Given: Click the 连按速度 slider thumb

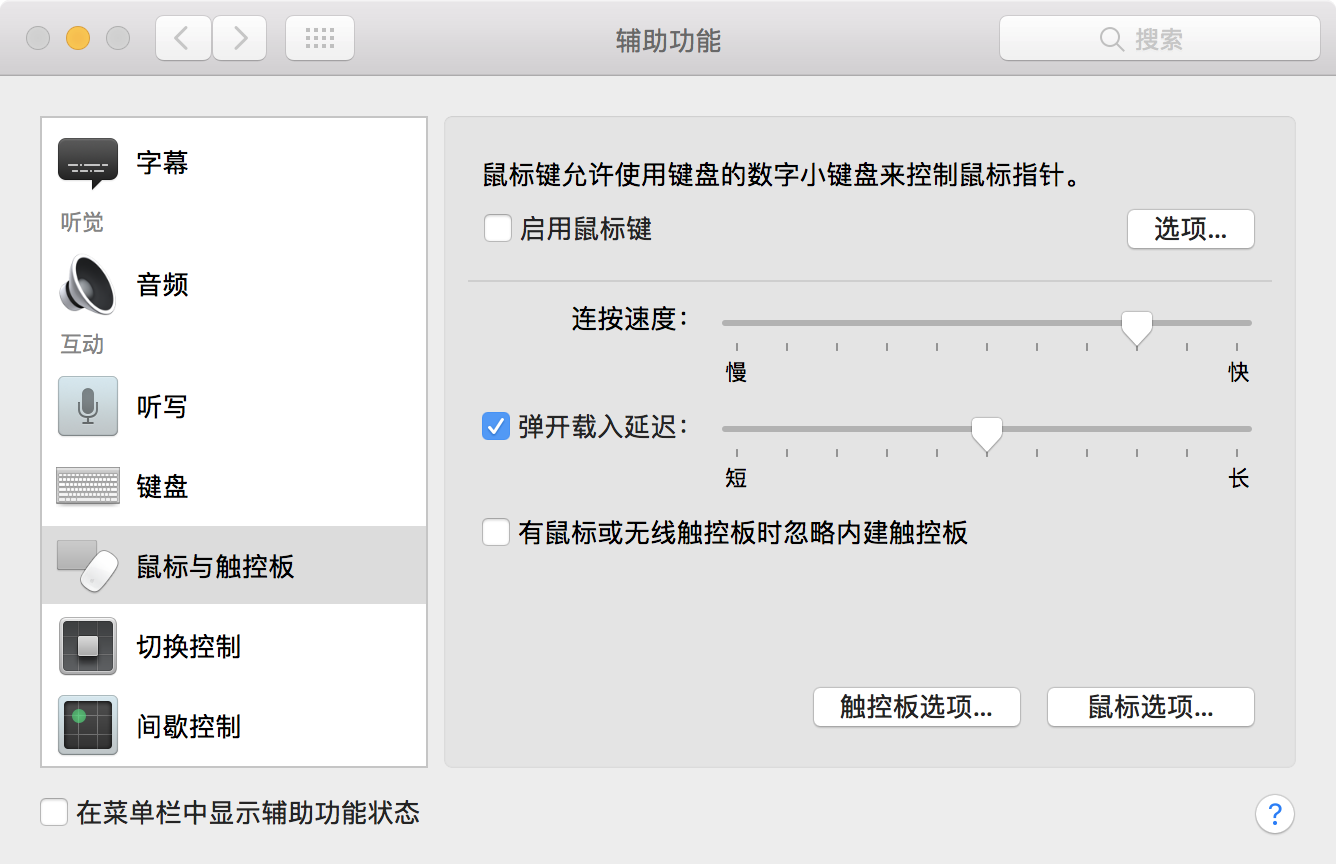Looking at the screenshot, I should coord(1137,327).
